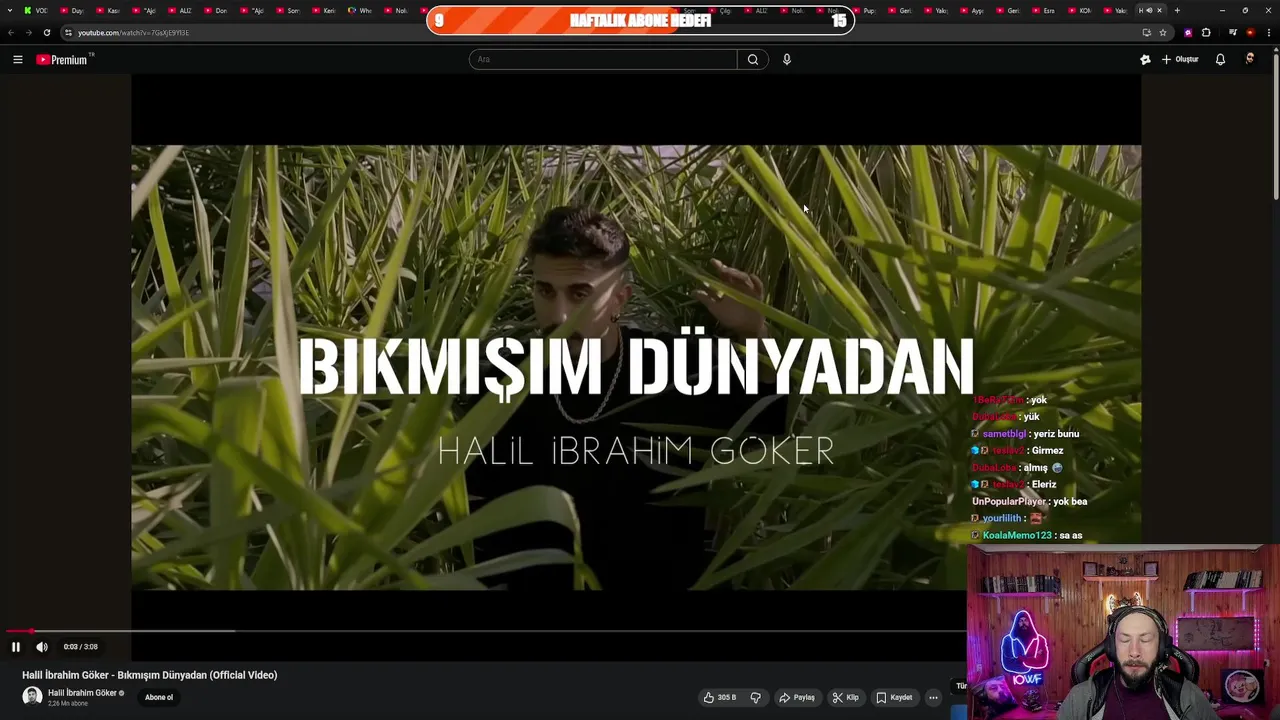Click the Paylaş share button
The height and width of the screenshot is (720, 1280).
click(x=797, y=697)
